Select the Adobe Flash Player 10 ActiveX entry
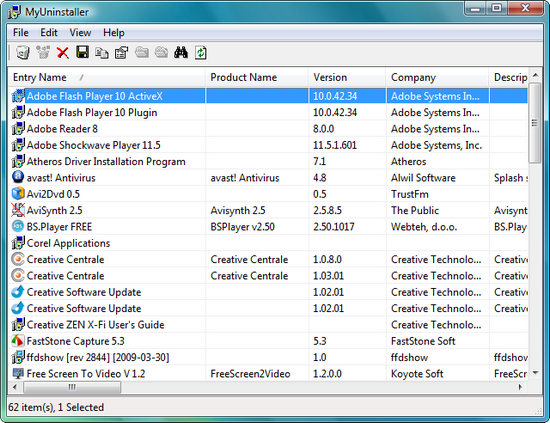 [x=95, y=96]
